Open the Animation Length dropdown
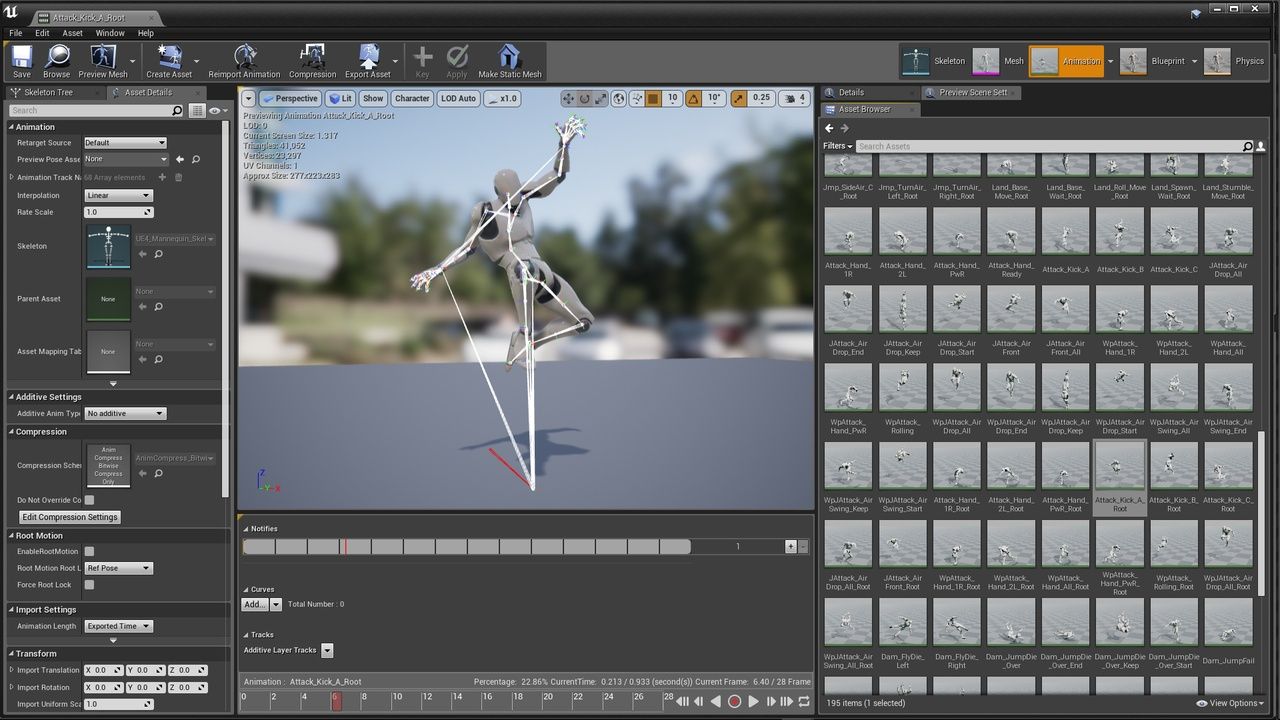Screen dimensions: 1280x720 (x=118, y=626)
